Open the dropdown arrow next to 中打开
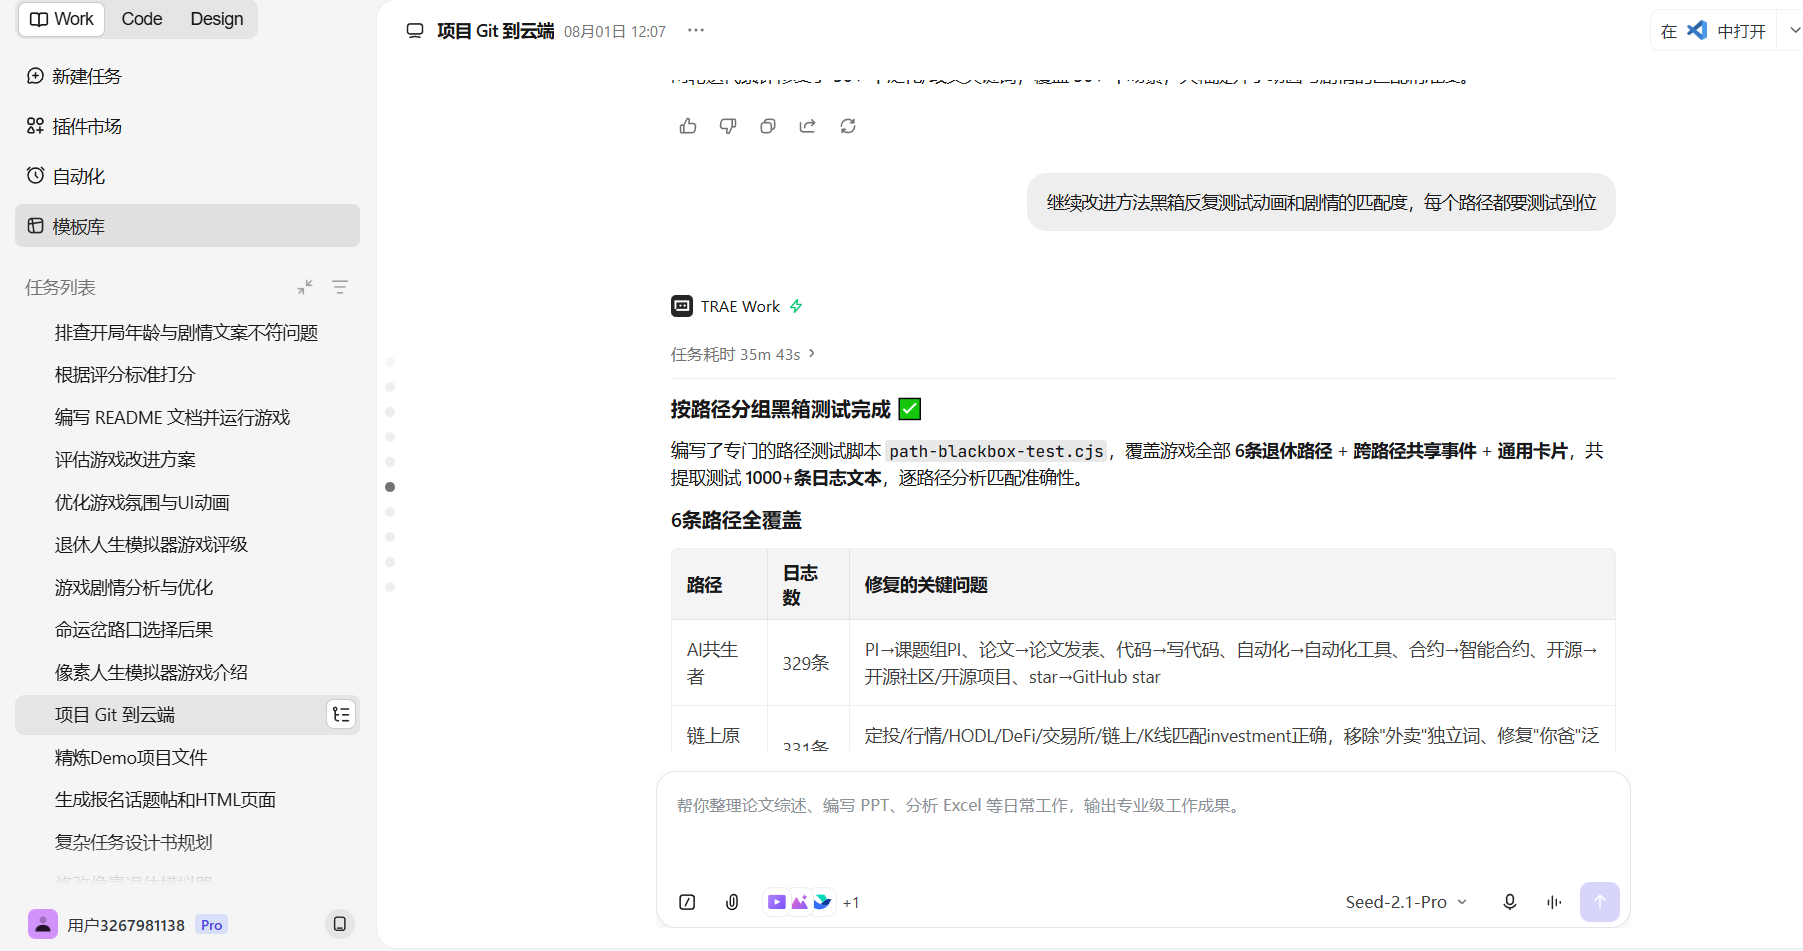 [x=1793, y=31]
